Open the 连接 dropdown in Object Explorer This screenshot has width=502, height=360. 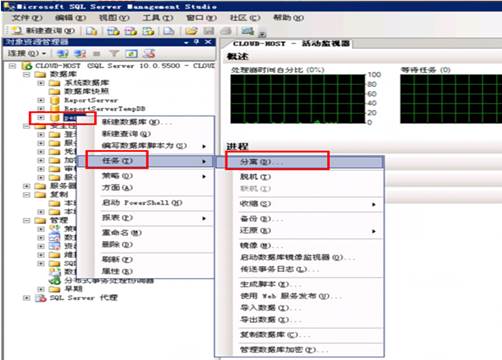[x=27, y=53]
